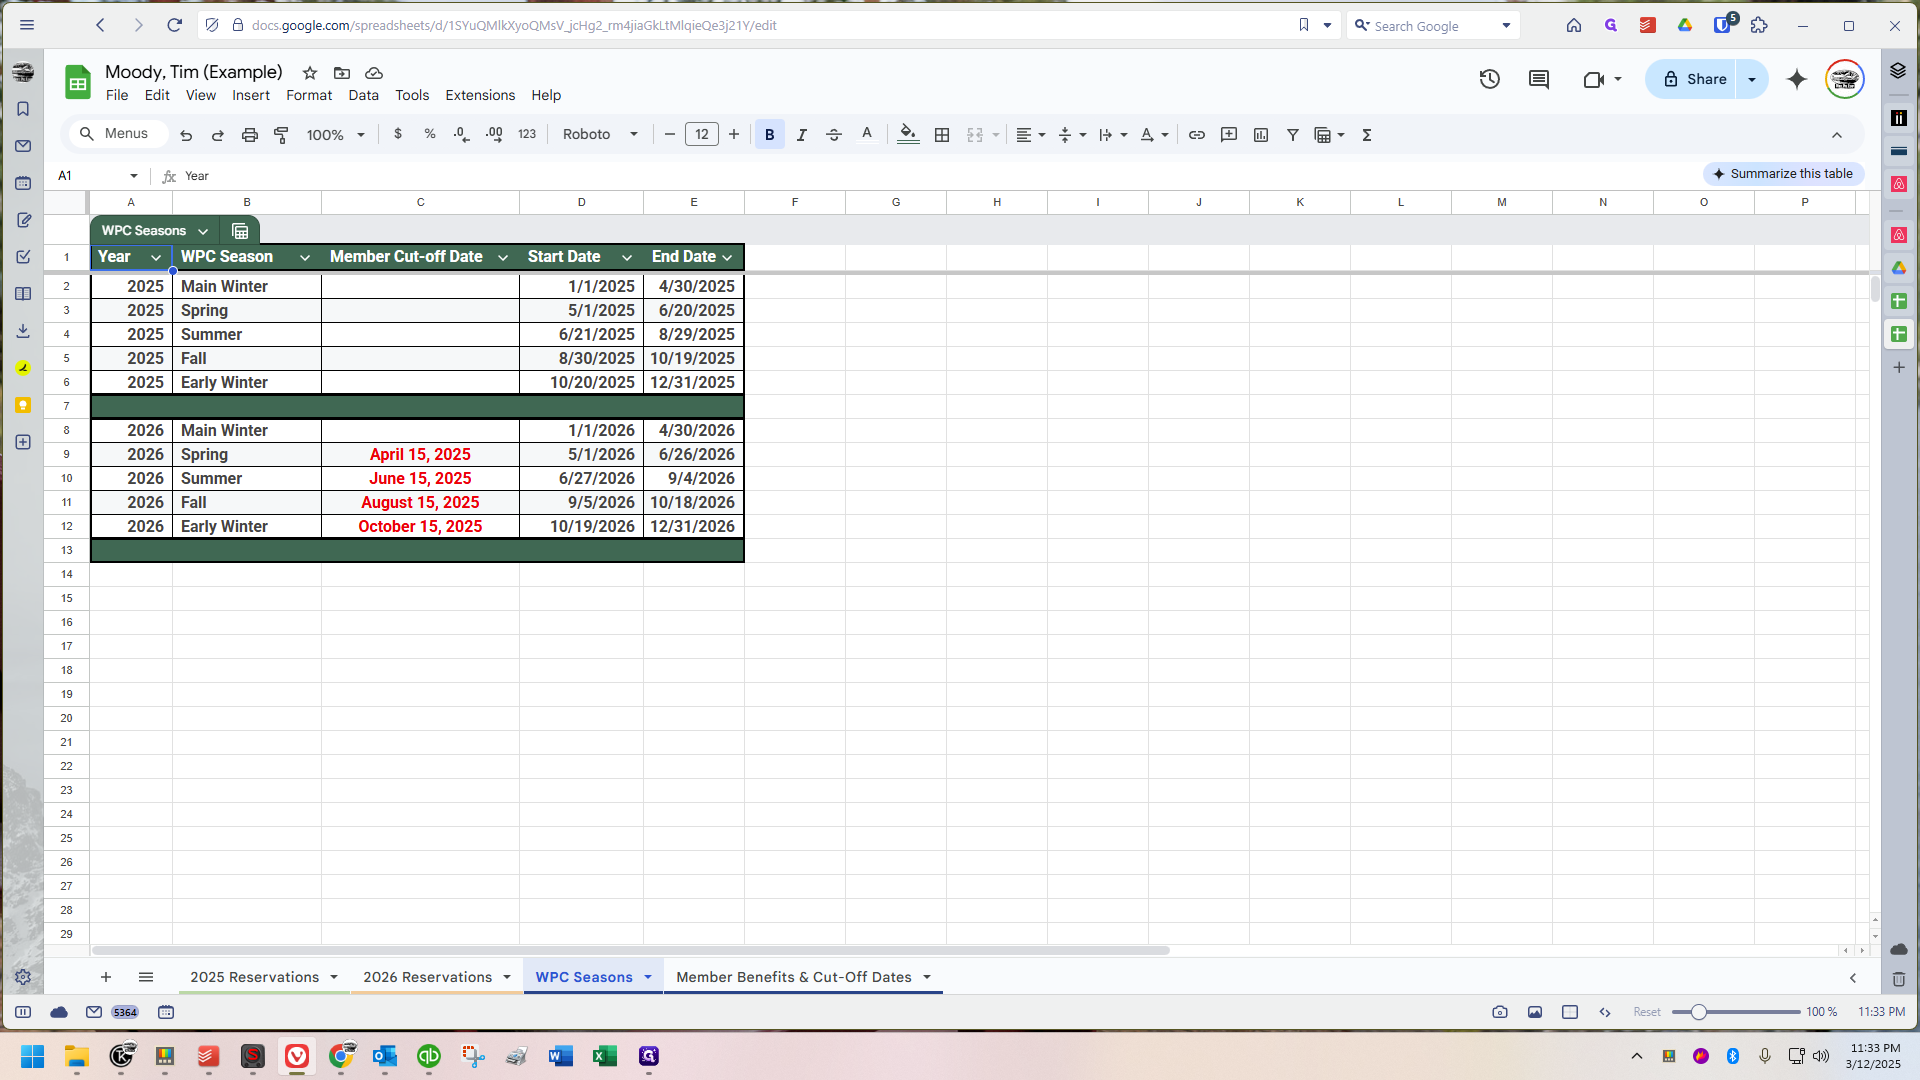Screen dimensions: 1920x1080
Task: Open the Roboto font dropdown
Action: [599, 135]
